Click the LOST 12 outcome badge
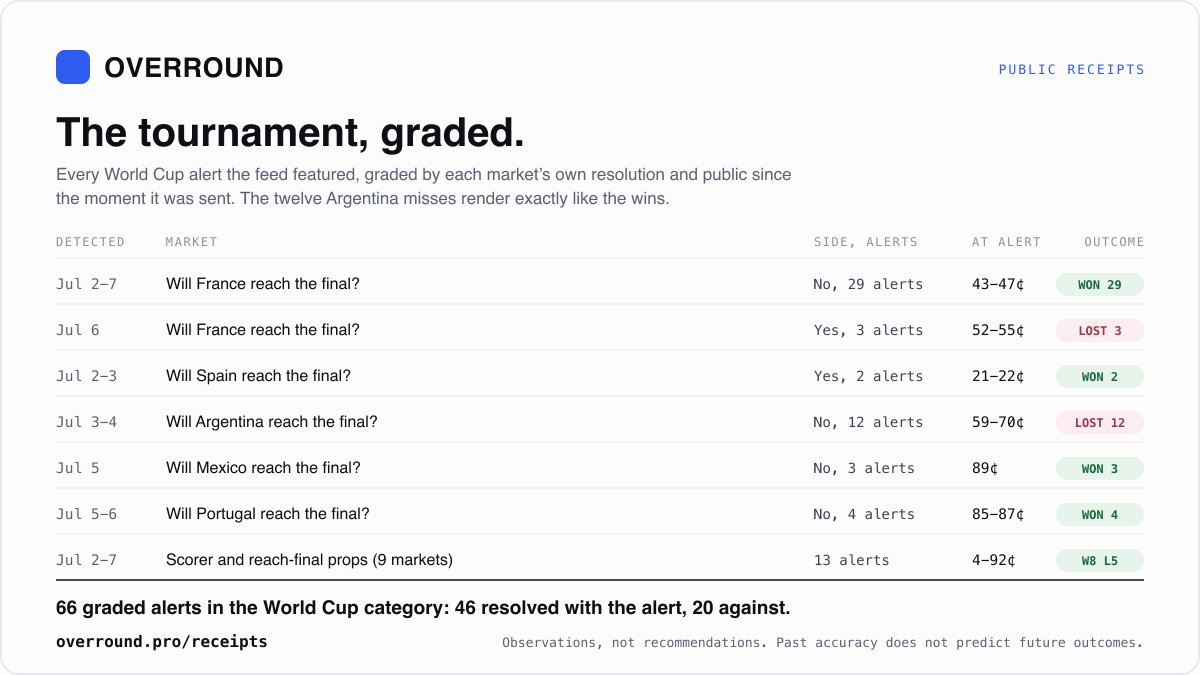This screenshot has width=1200, height=675. pyautogui.click(x=1099, y=423)
